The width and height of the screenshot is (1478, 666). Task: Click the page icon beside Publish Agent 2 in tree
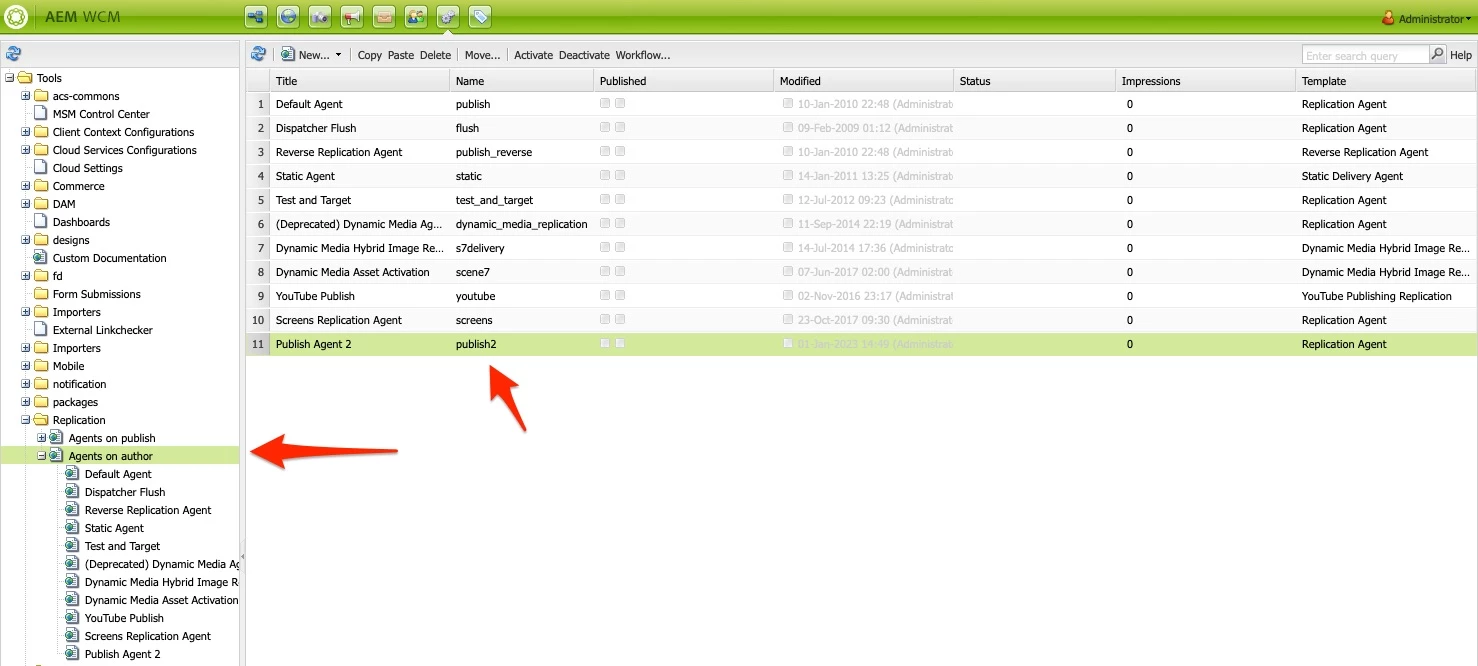72,654
